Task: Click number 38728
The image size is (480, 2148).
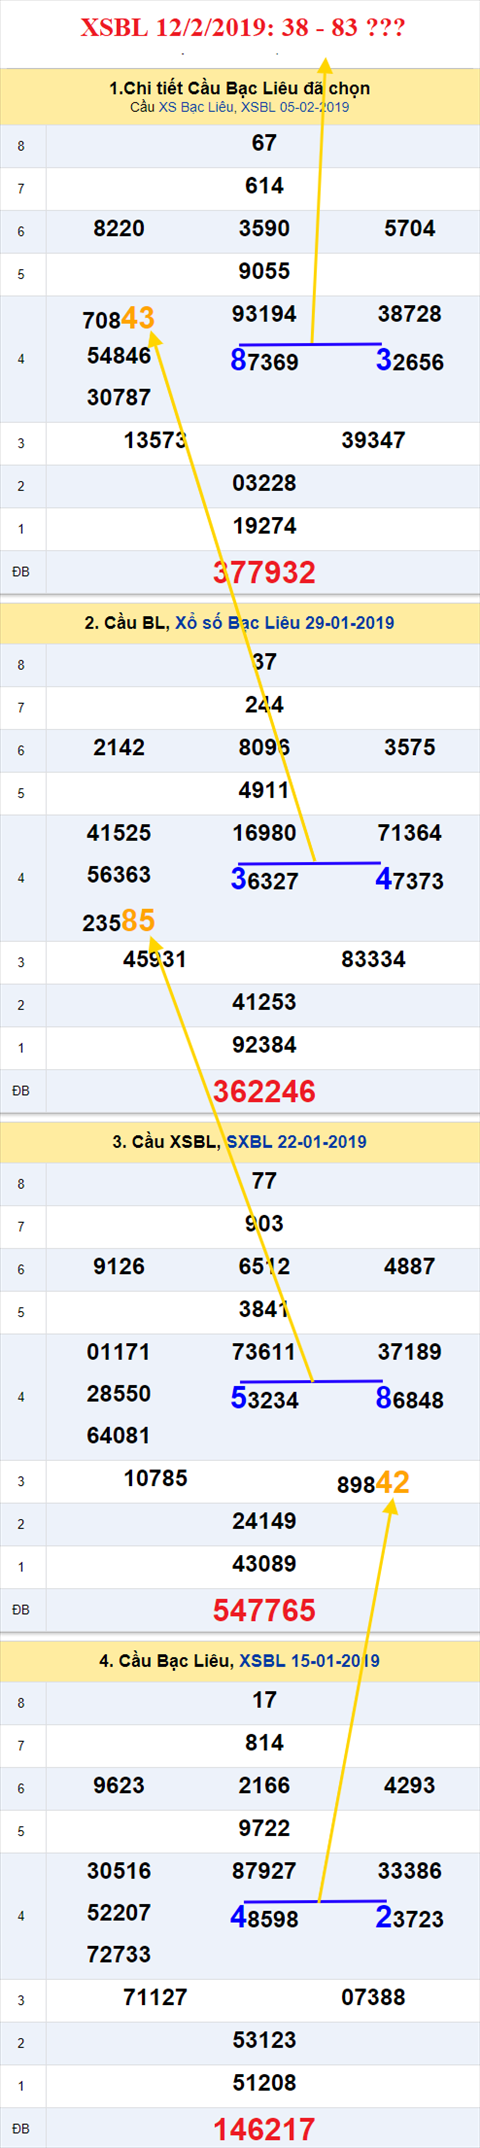Action: 410,314
